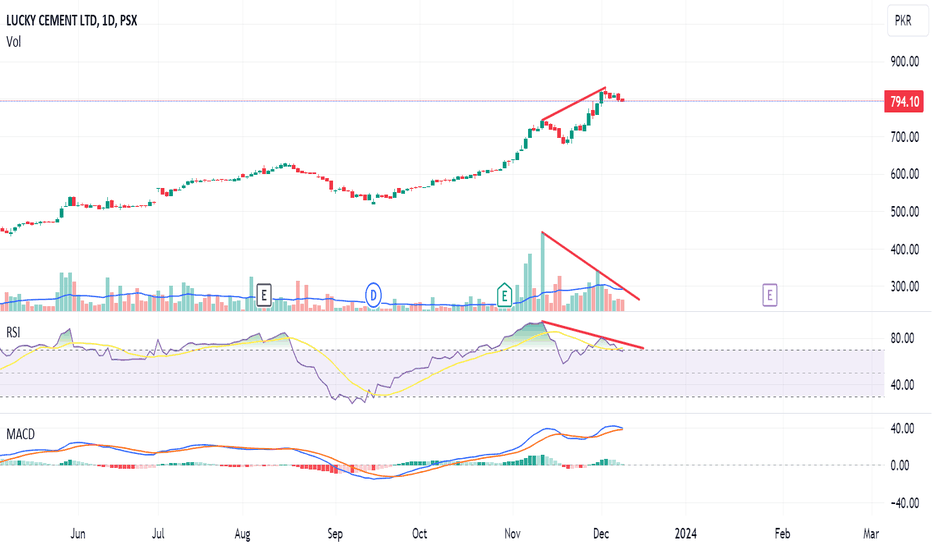
Task: Click the MACD indicator label
Action: coord(20,434)
